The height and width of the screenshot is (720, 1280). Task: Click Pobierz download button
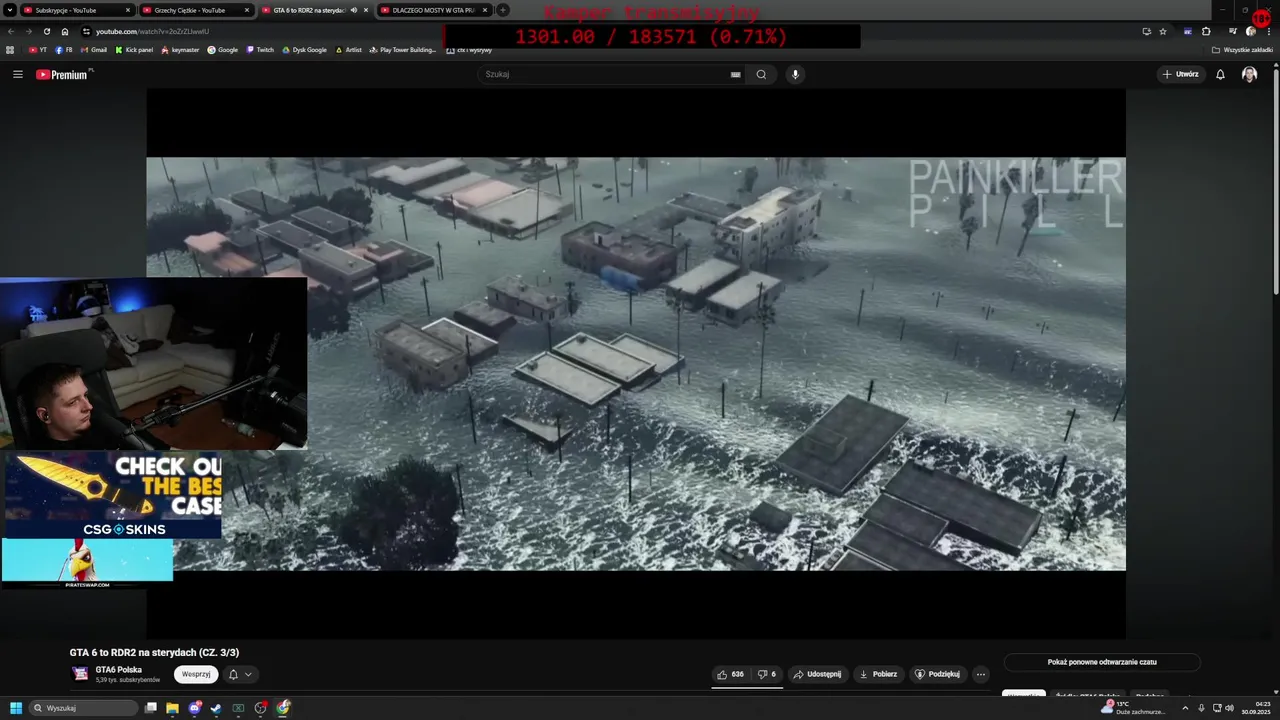coord(879,674)
